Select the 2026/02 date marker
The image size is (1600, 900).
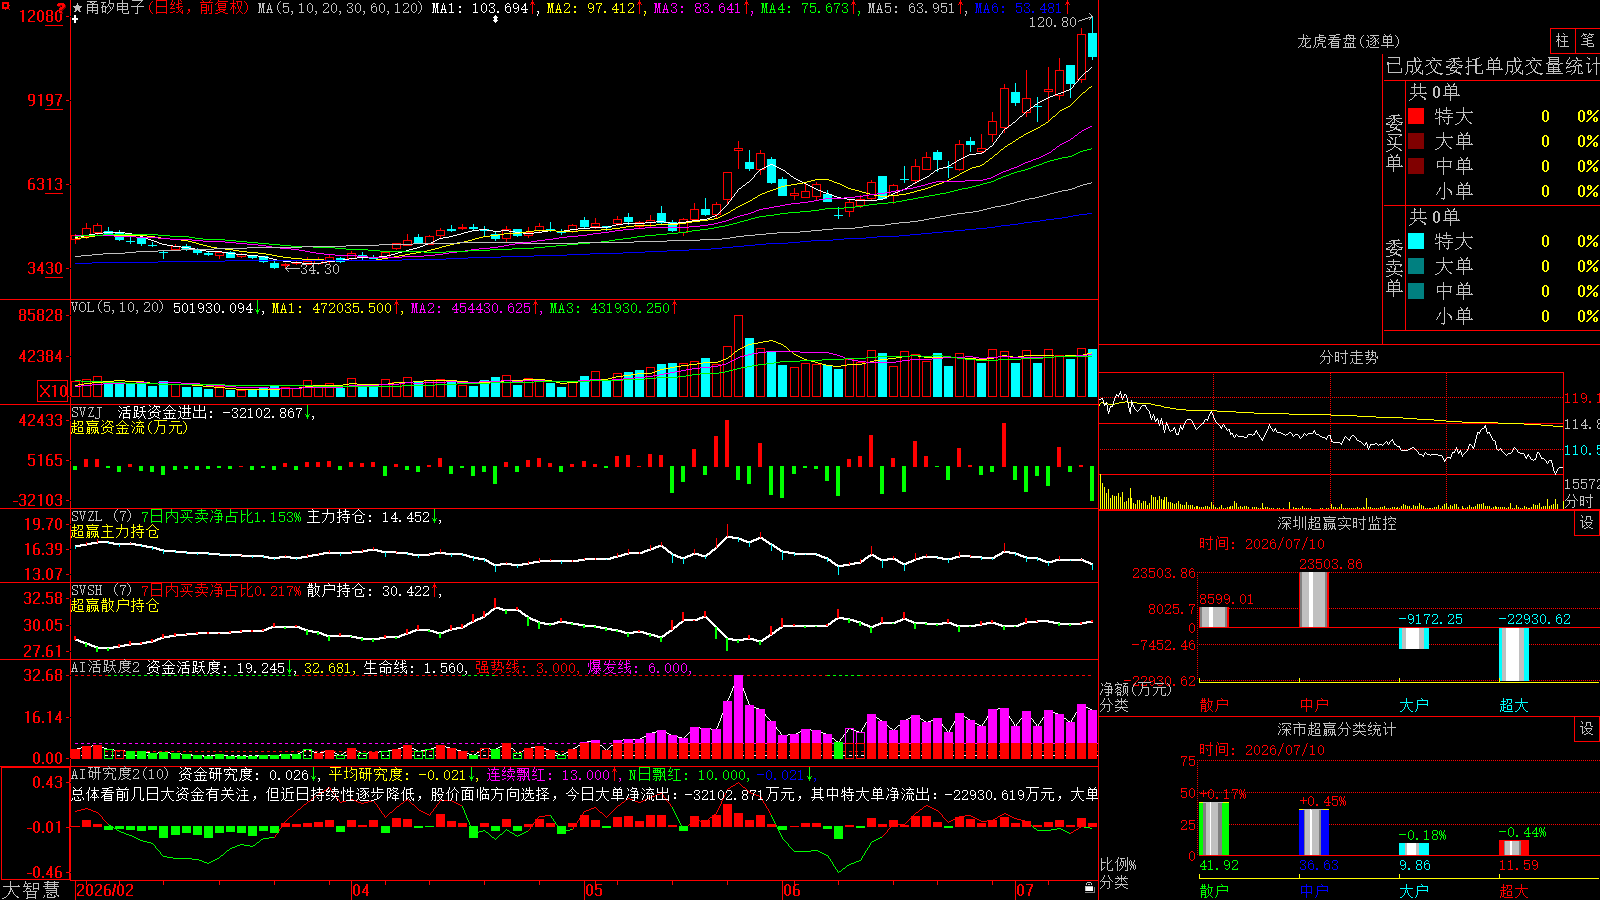105,890
